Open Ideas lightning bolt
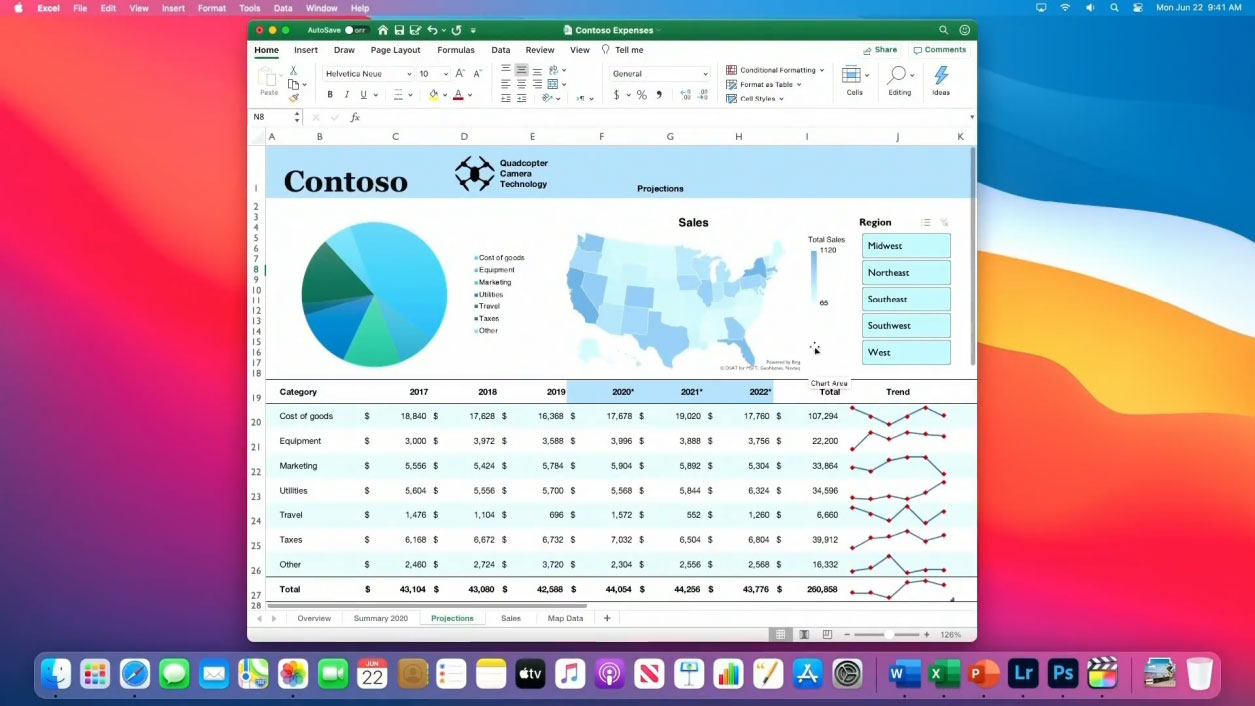 pyautogui.click(x=941, y=80)
